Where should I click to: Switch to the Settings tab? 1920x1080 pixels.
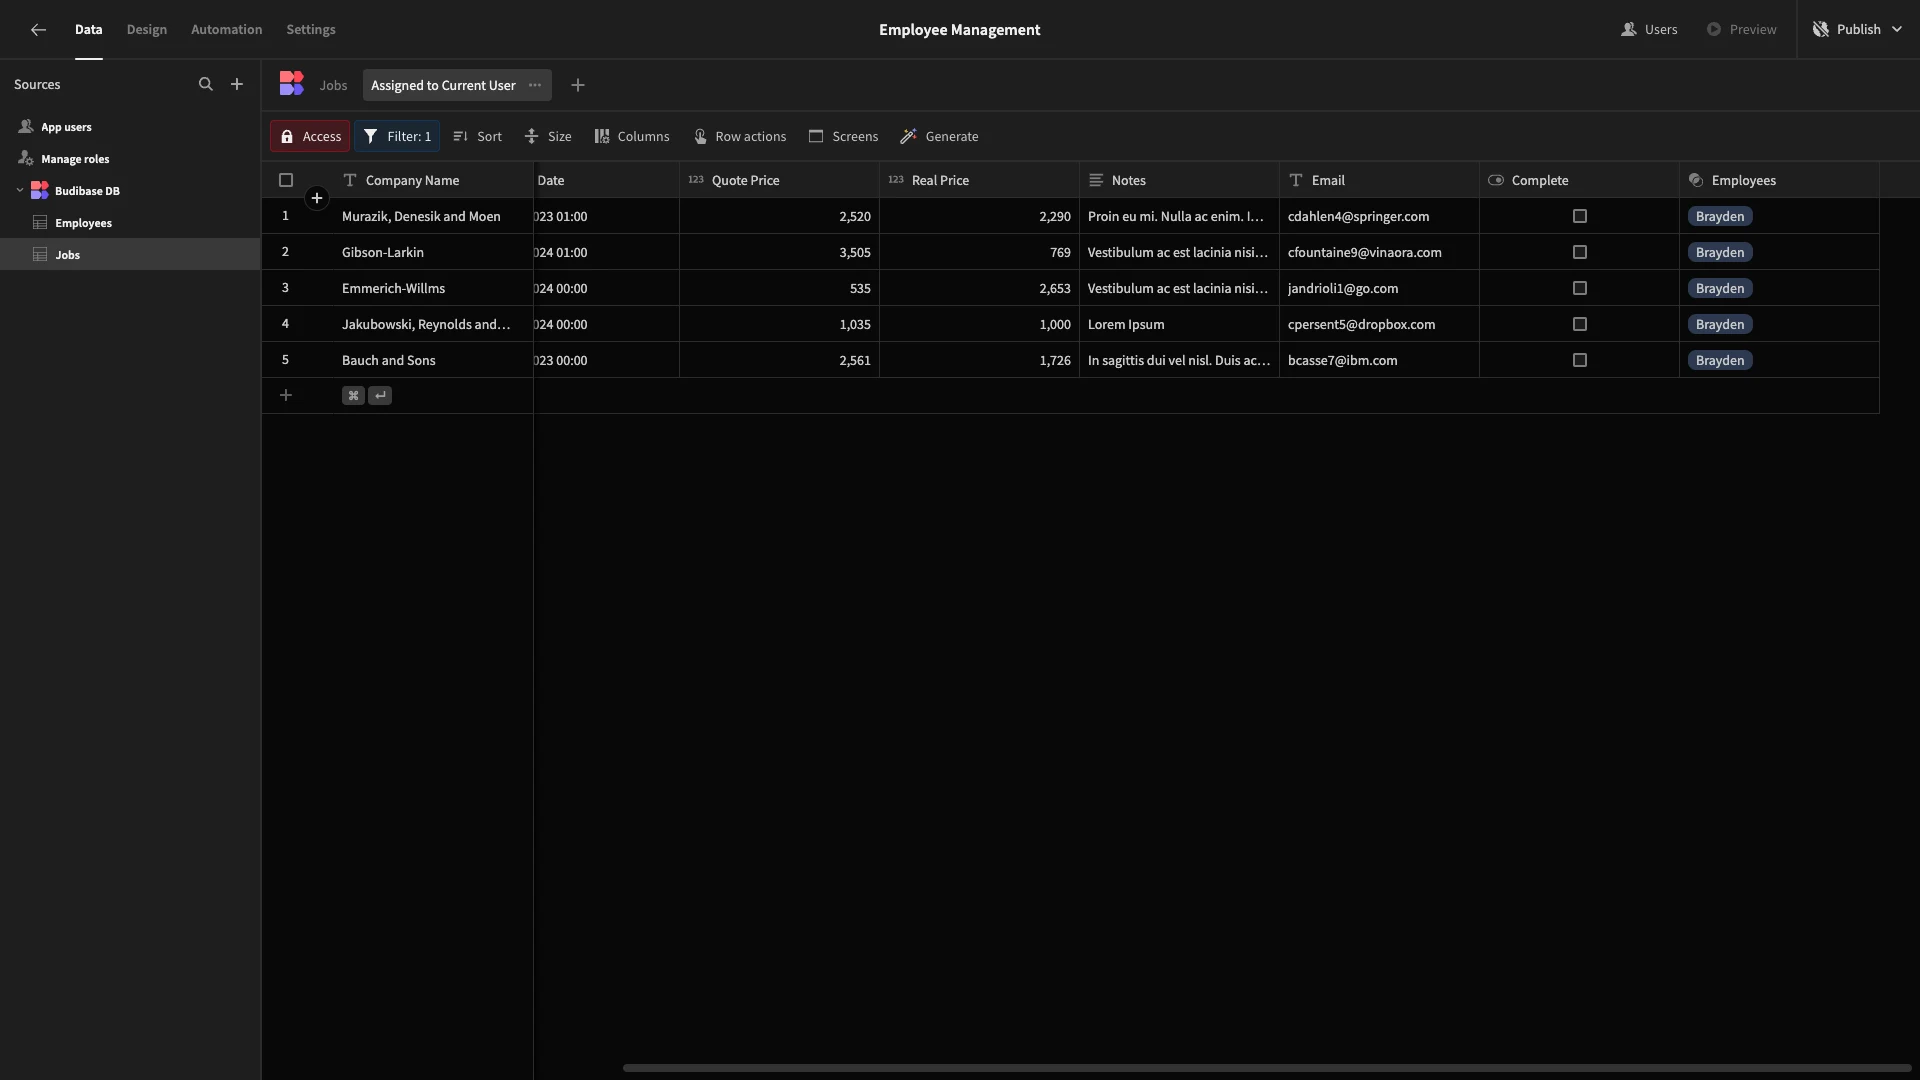311,30
